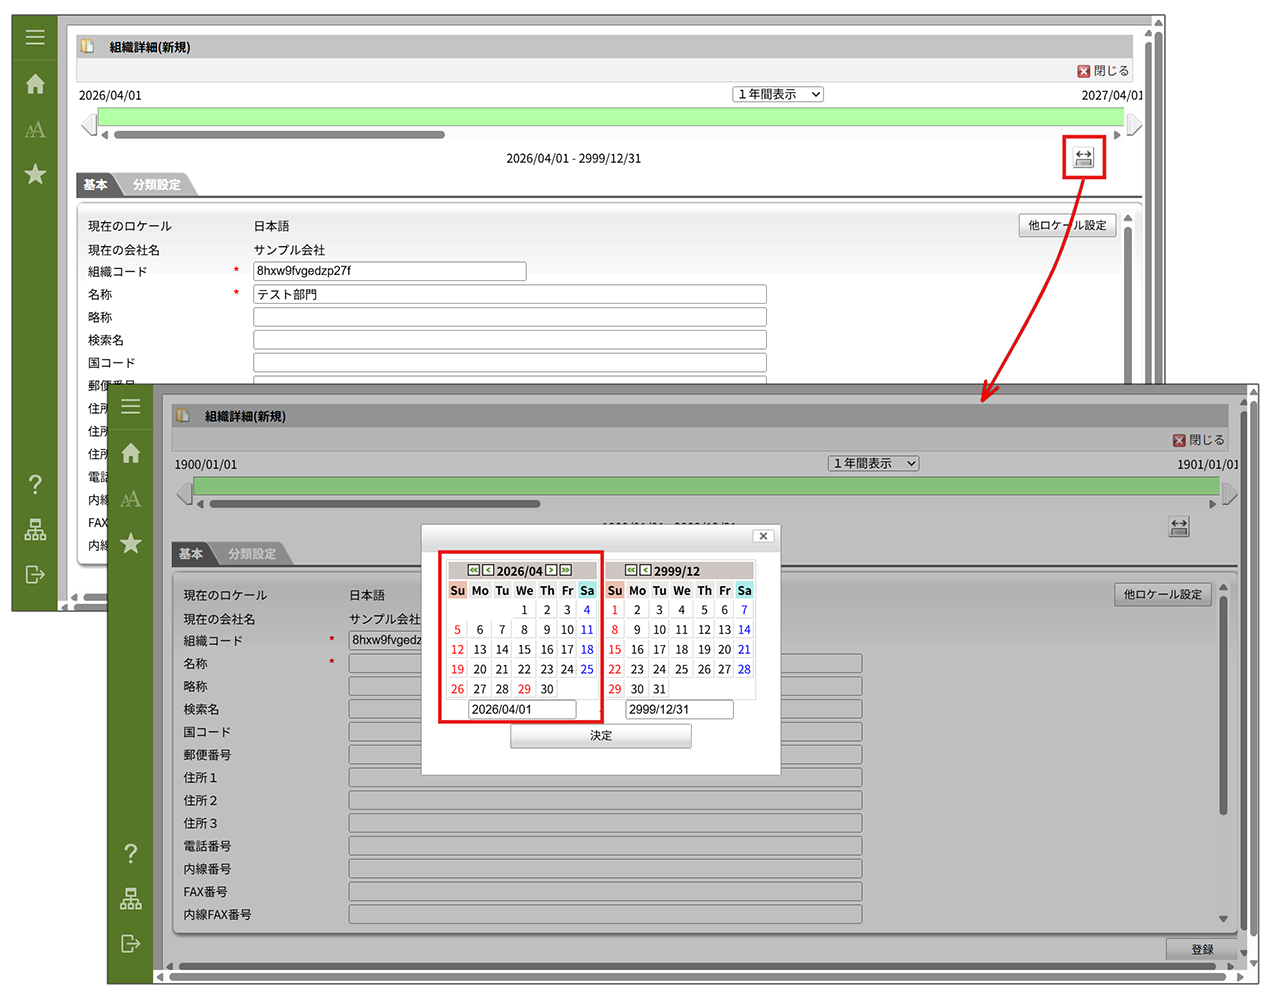Image resolution: width=1273 pixels, height=1000 pixels.
Task: Select the 基本 tab in background window
Action: coord(95,185)
